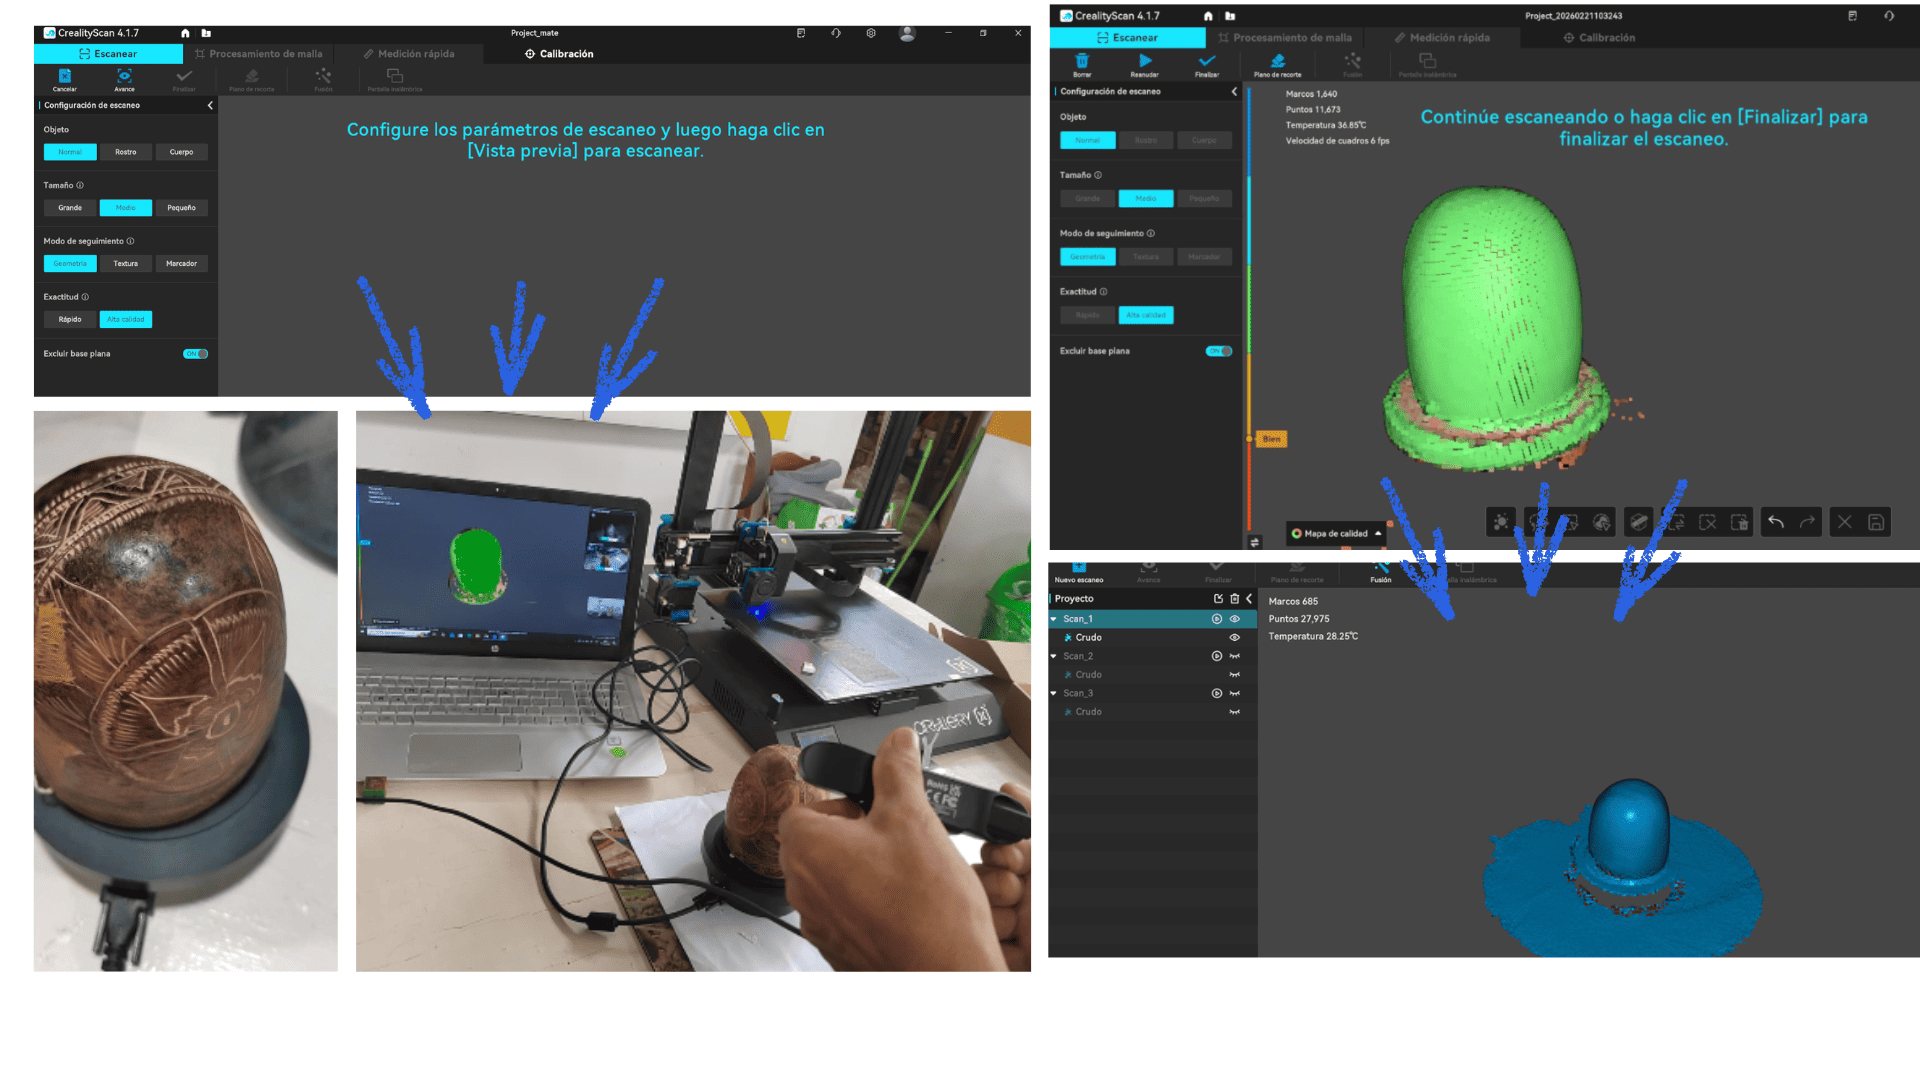Collapse the Configuración de escaneo panel chevron

pos(210,105)
